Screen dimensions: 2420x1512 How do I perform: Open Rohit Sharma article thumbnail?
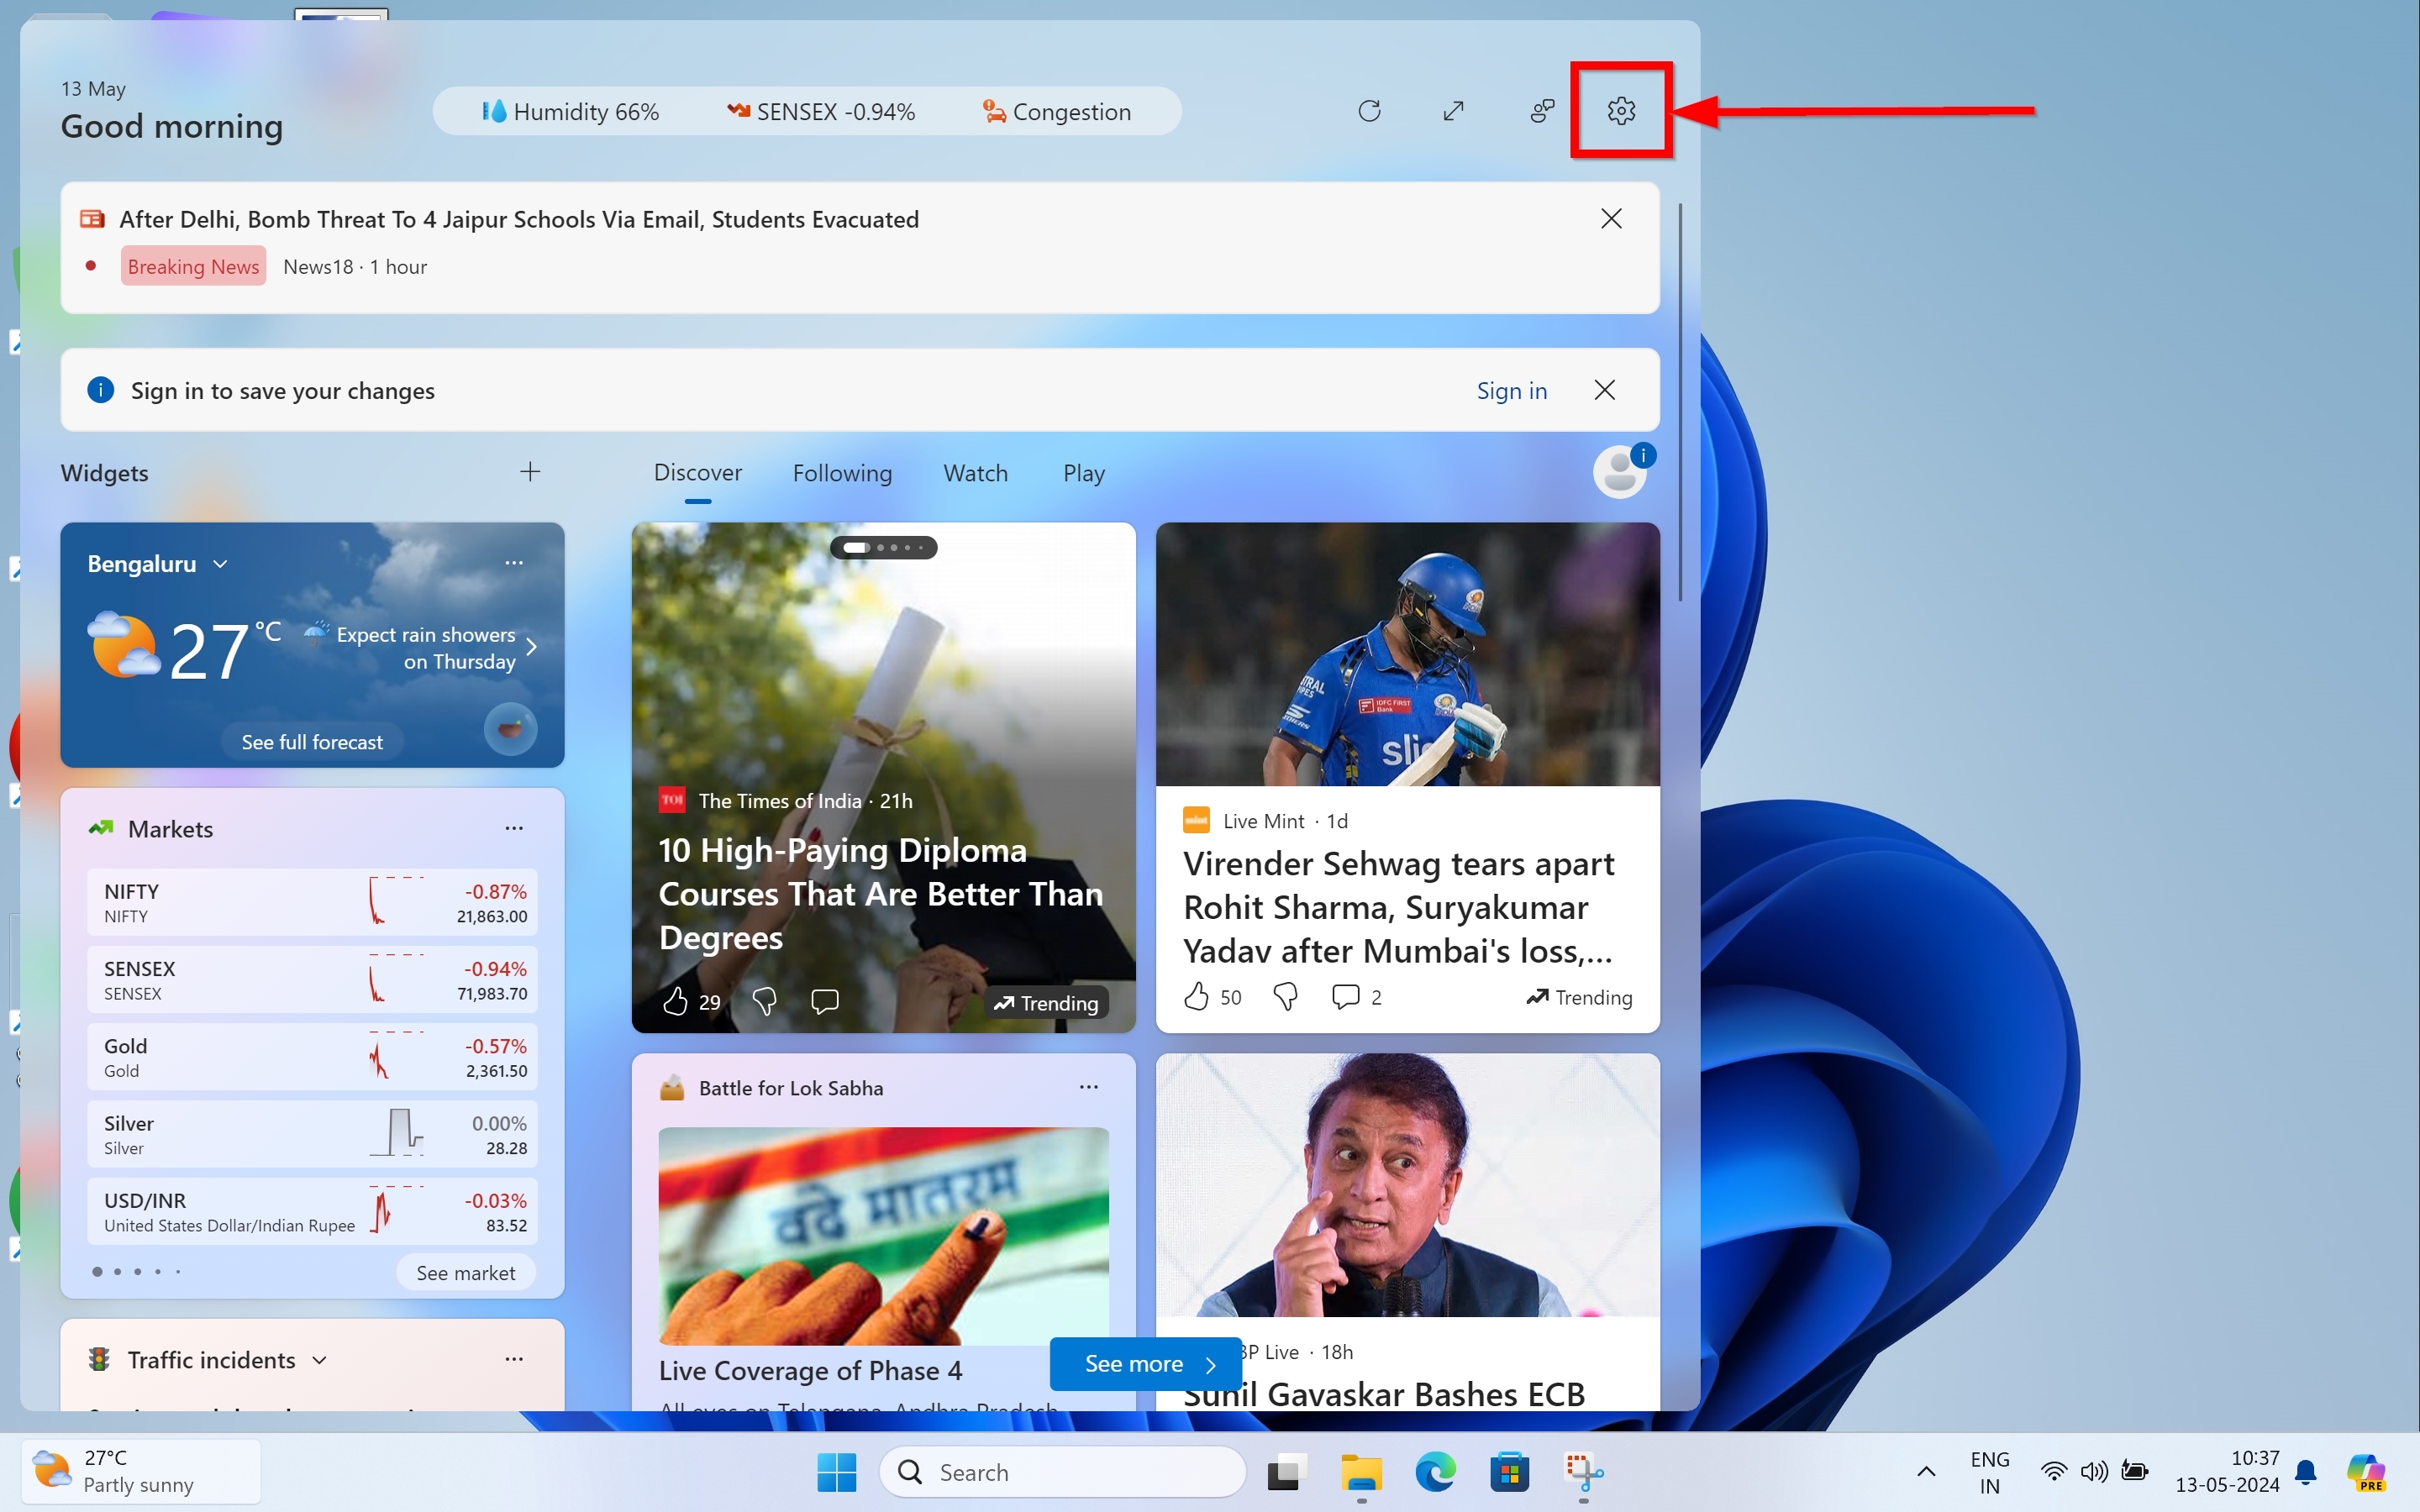[x=1408, y=654]
